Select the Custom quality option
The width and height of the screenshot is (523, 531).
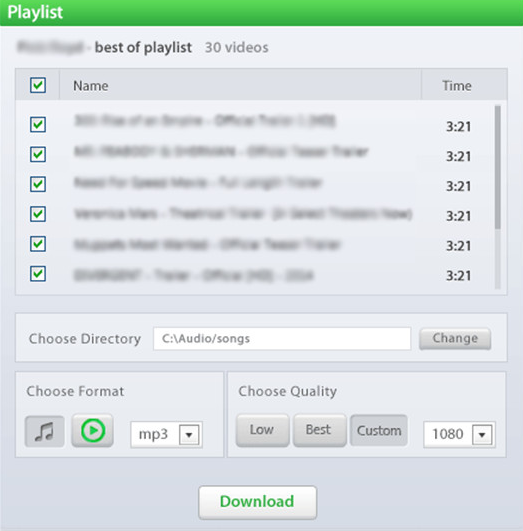click(379, 430)
